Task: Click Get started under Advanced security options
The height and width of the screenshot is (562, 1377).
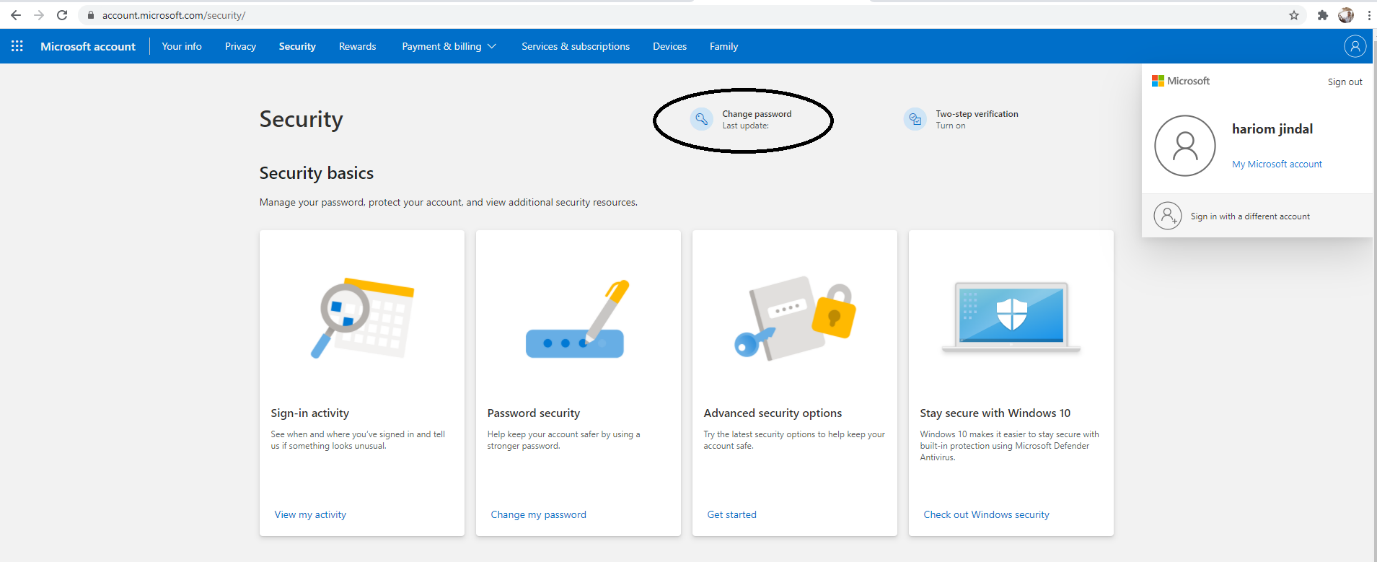Action: tap(731, 515)
